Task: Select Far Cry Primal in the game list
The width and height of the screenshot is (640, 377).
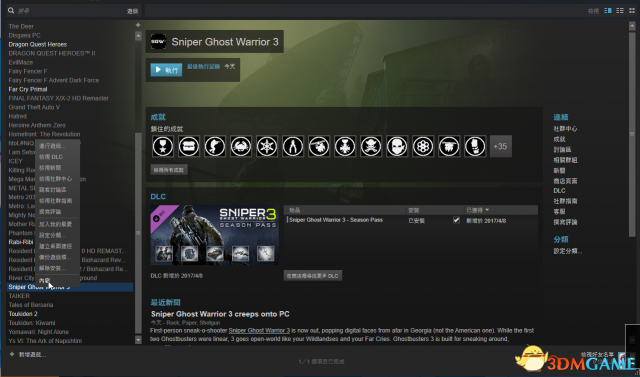Action: (x=28, y=89)
